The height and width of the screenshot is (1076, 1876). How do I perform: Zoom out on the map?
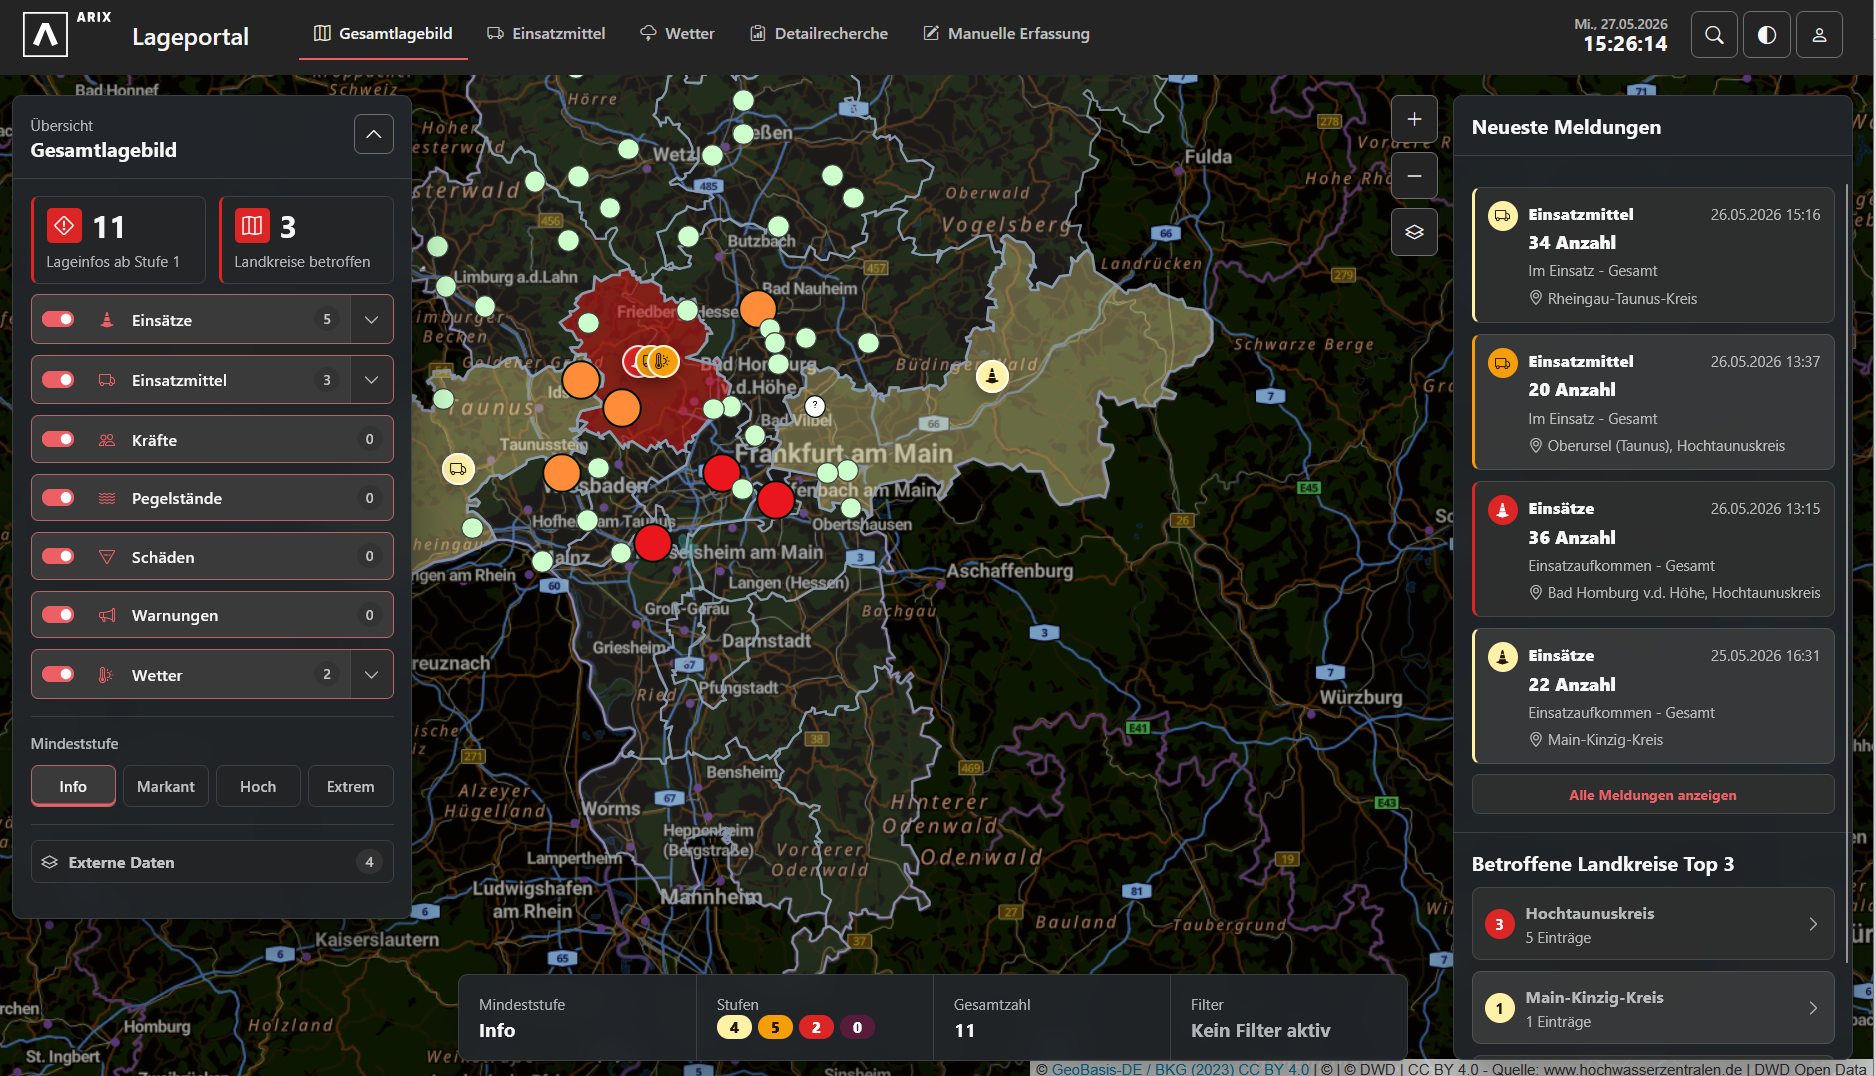1414,176
